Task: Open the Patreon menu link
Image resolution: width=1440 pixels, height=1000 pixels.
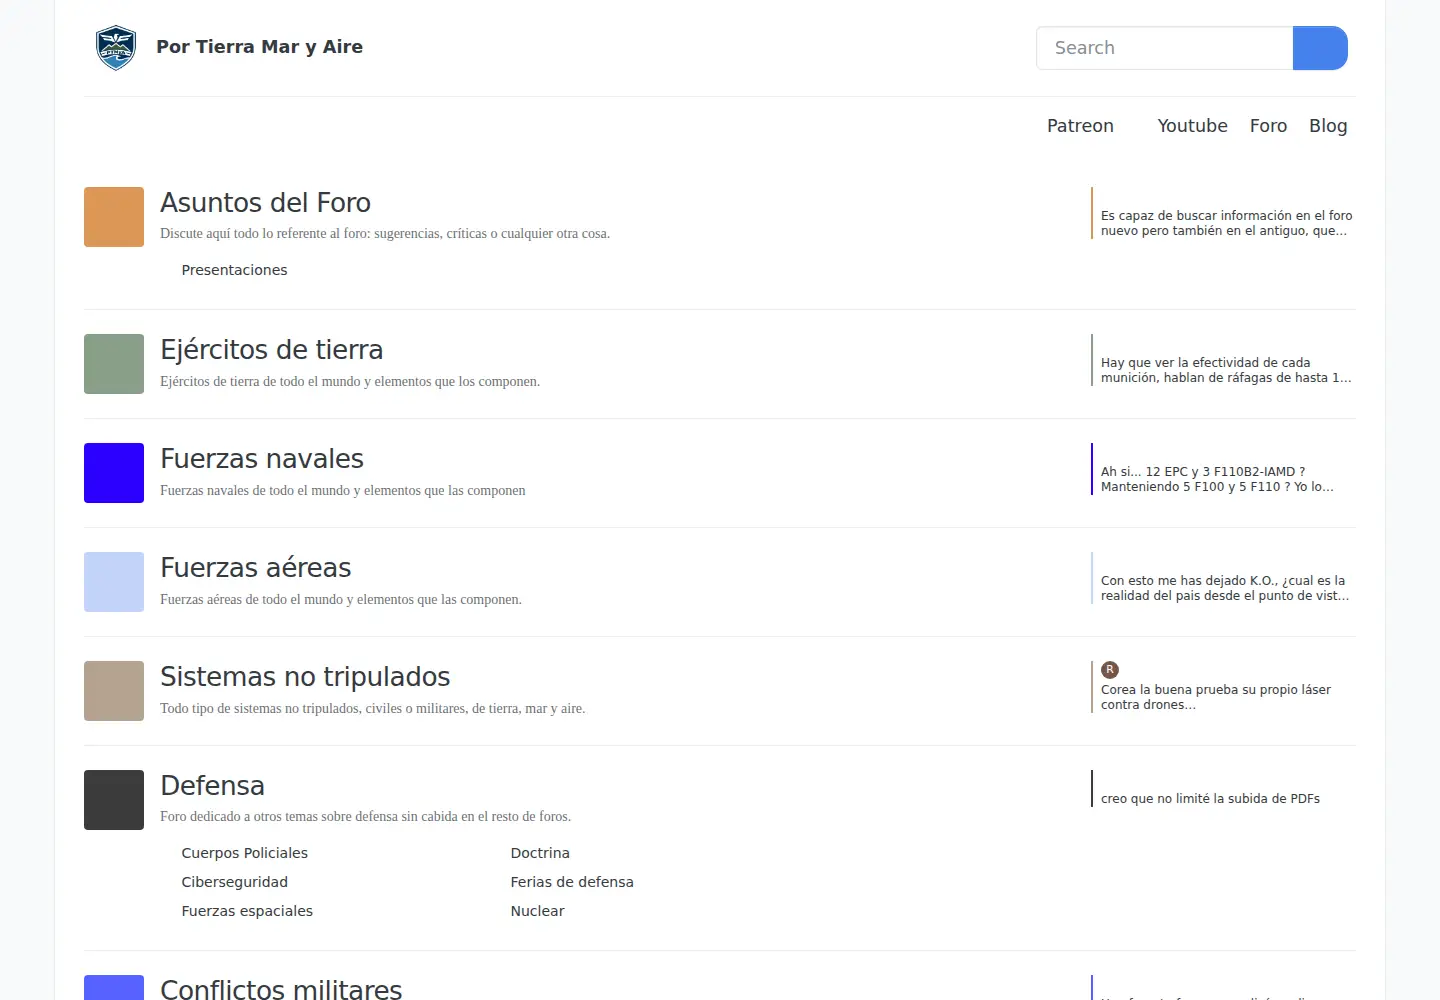Action: 1080,126
